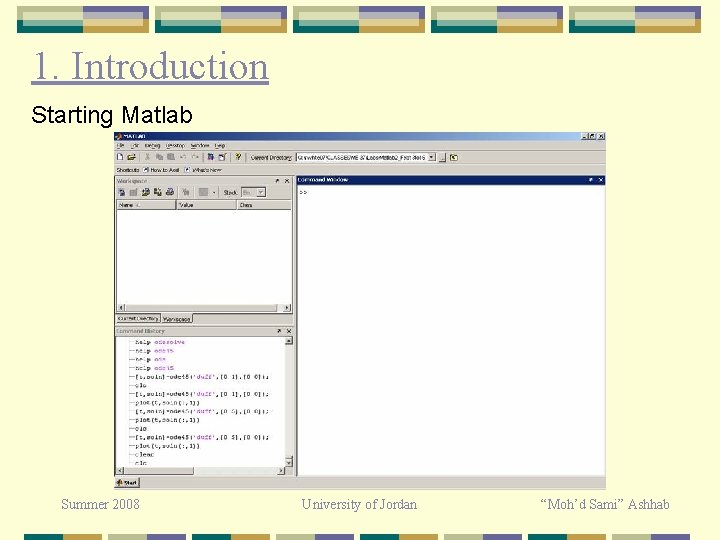720x540 pixels.
Task: Click the Command Window prompt
Action: click(303, 192)
